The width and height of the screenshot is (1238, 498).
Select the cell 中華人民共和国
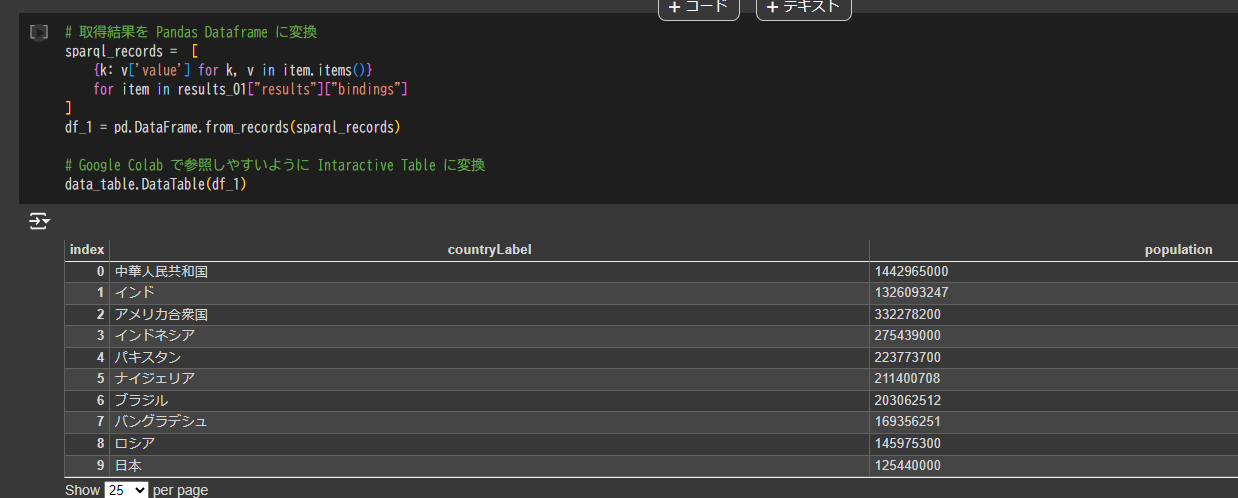point(489,271)
